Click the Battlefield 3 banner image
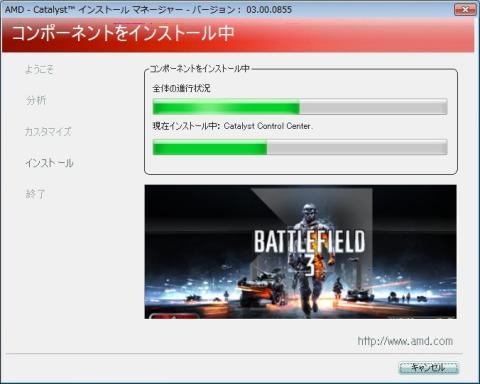This screenshot has width=480, height=384. click(300, 252)
